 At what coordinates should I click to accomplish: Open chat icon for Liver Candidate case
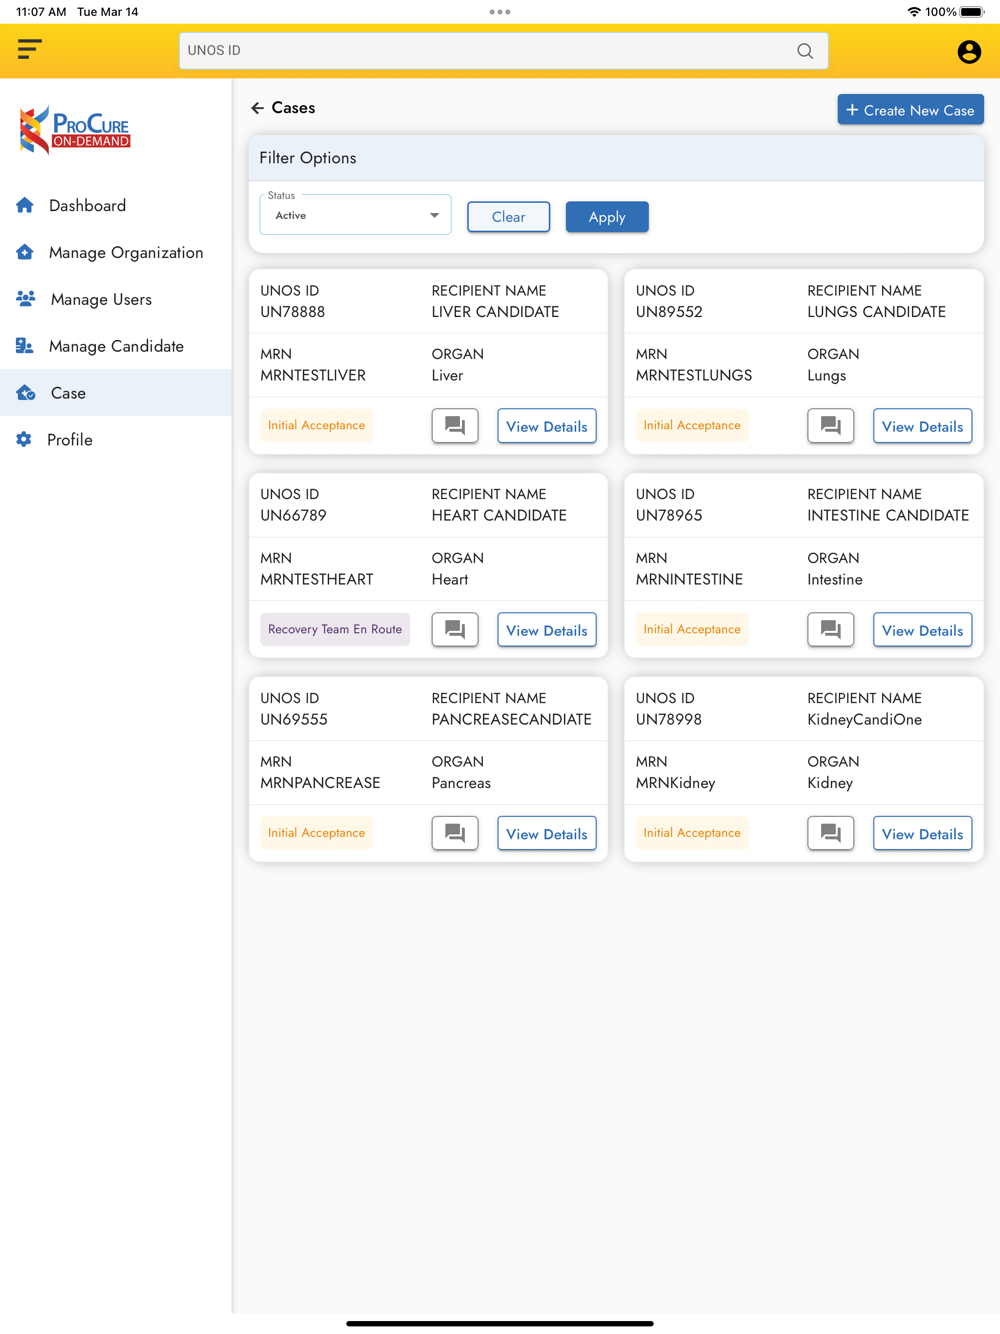pos(455,426)
